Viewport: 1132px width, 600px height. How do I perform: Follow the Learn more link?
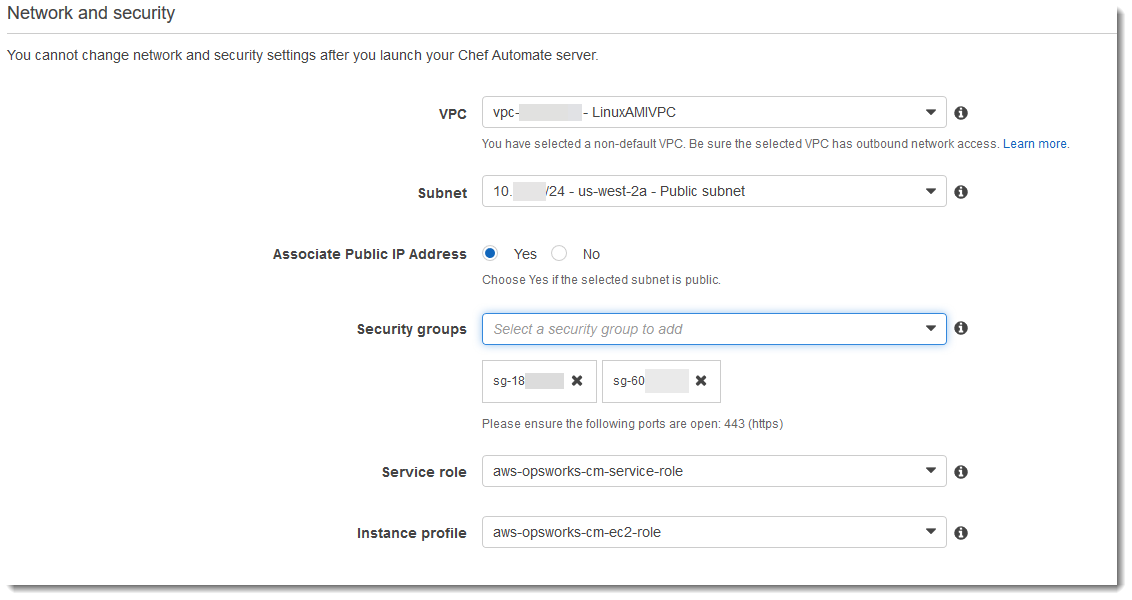[1035, 144]
